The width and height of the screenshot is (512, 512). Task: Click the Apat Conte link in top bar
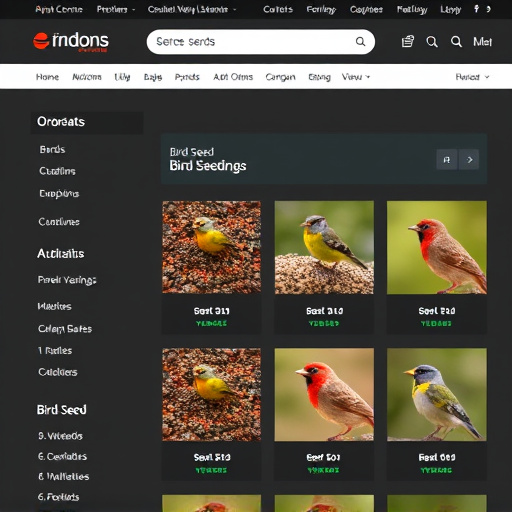click(59, 9)
